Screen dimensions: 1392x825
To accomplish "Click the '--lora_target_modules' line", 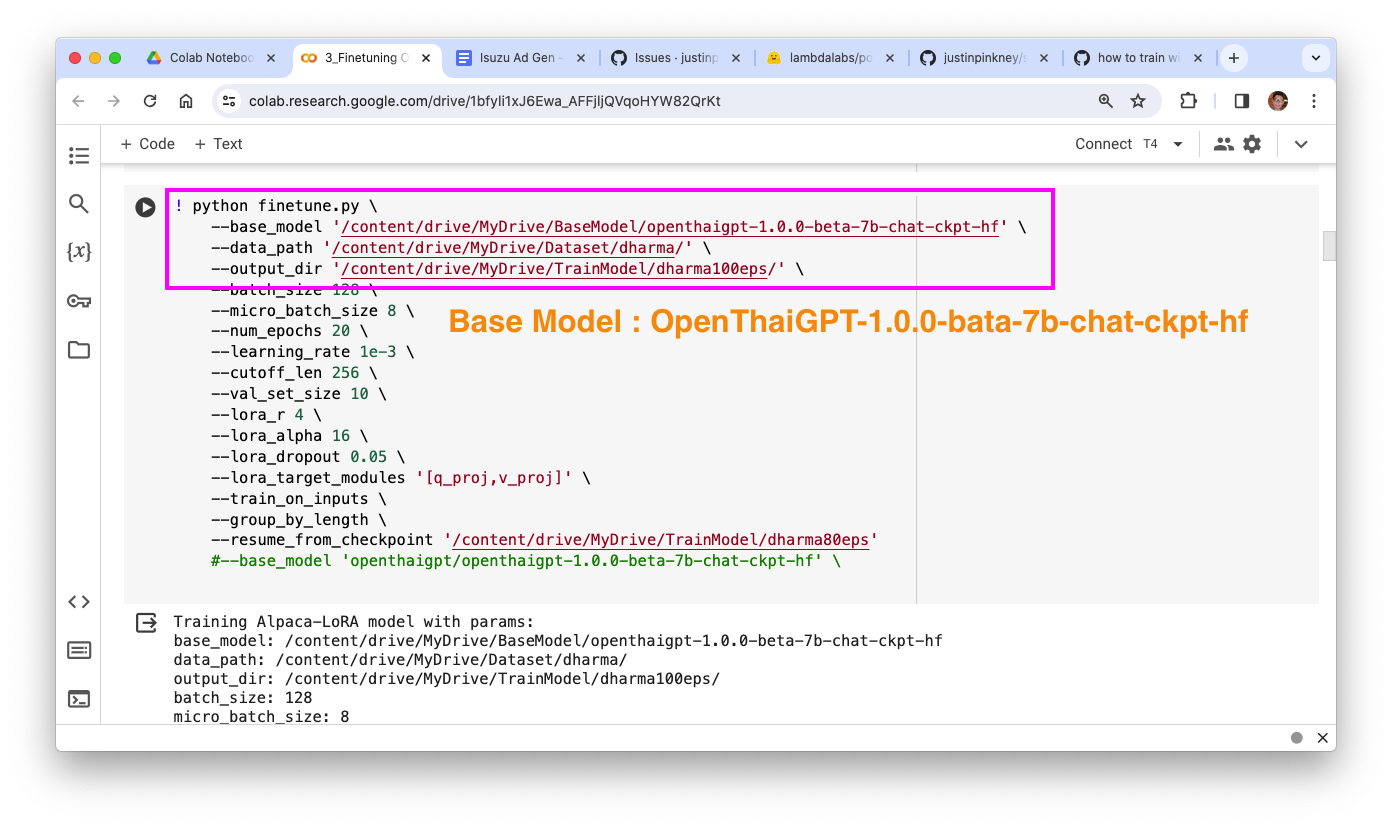I will pos(401,478).
